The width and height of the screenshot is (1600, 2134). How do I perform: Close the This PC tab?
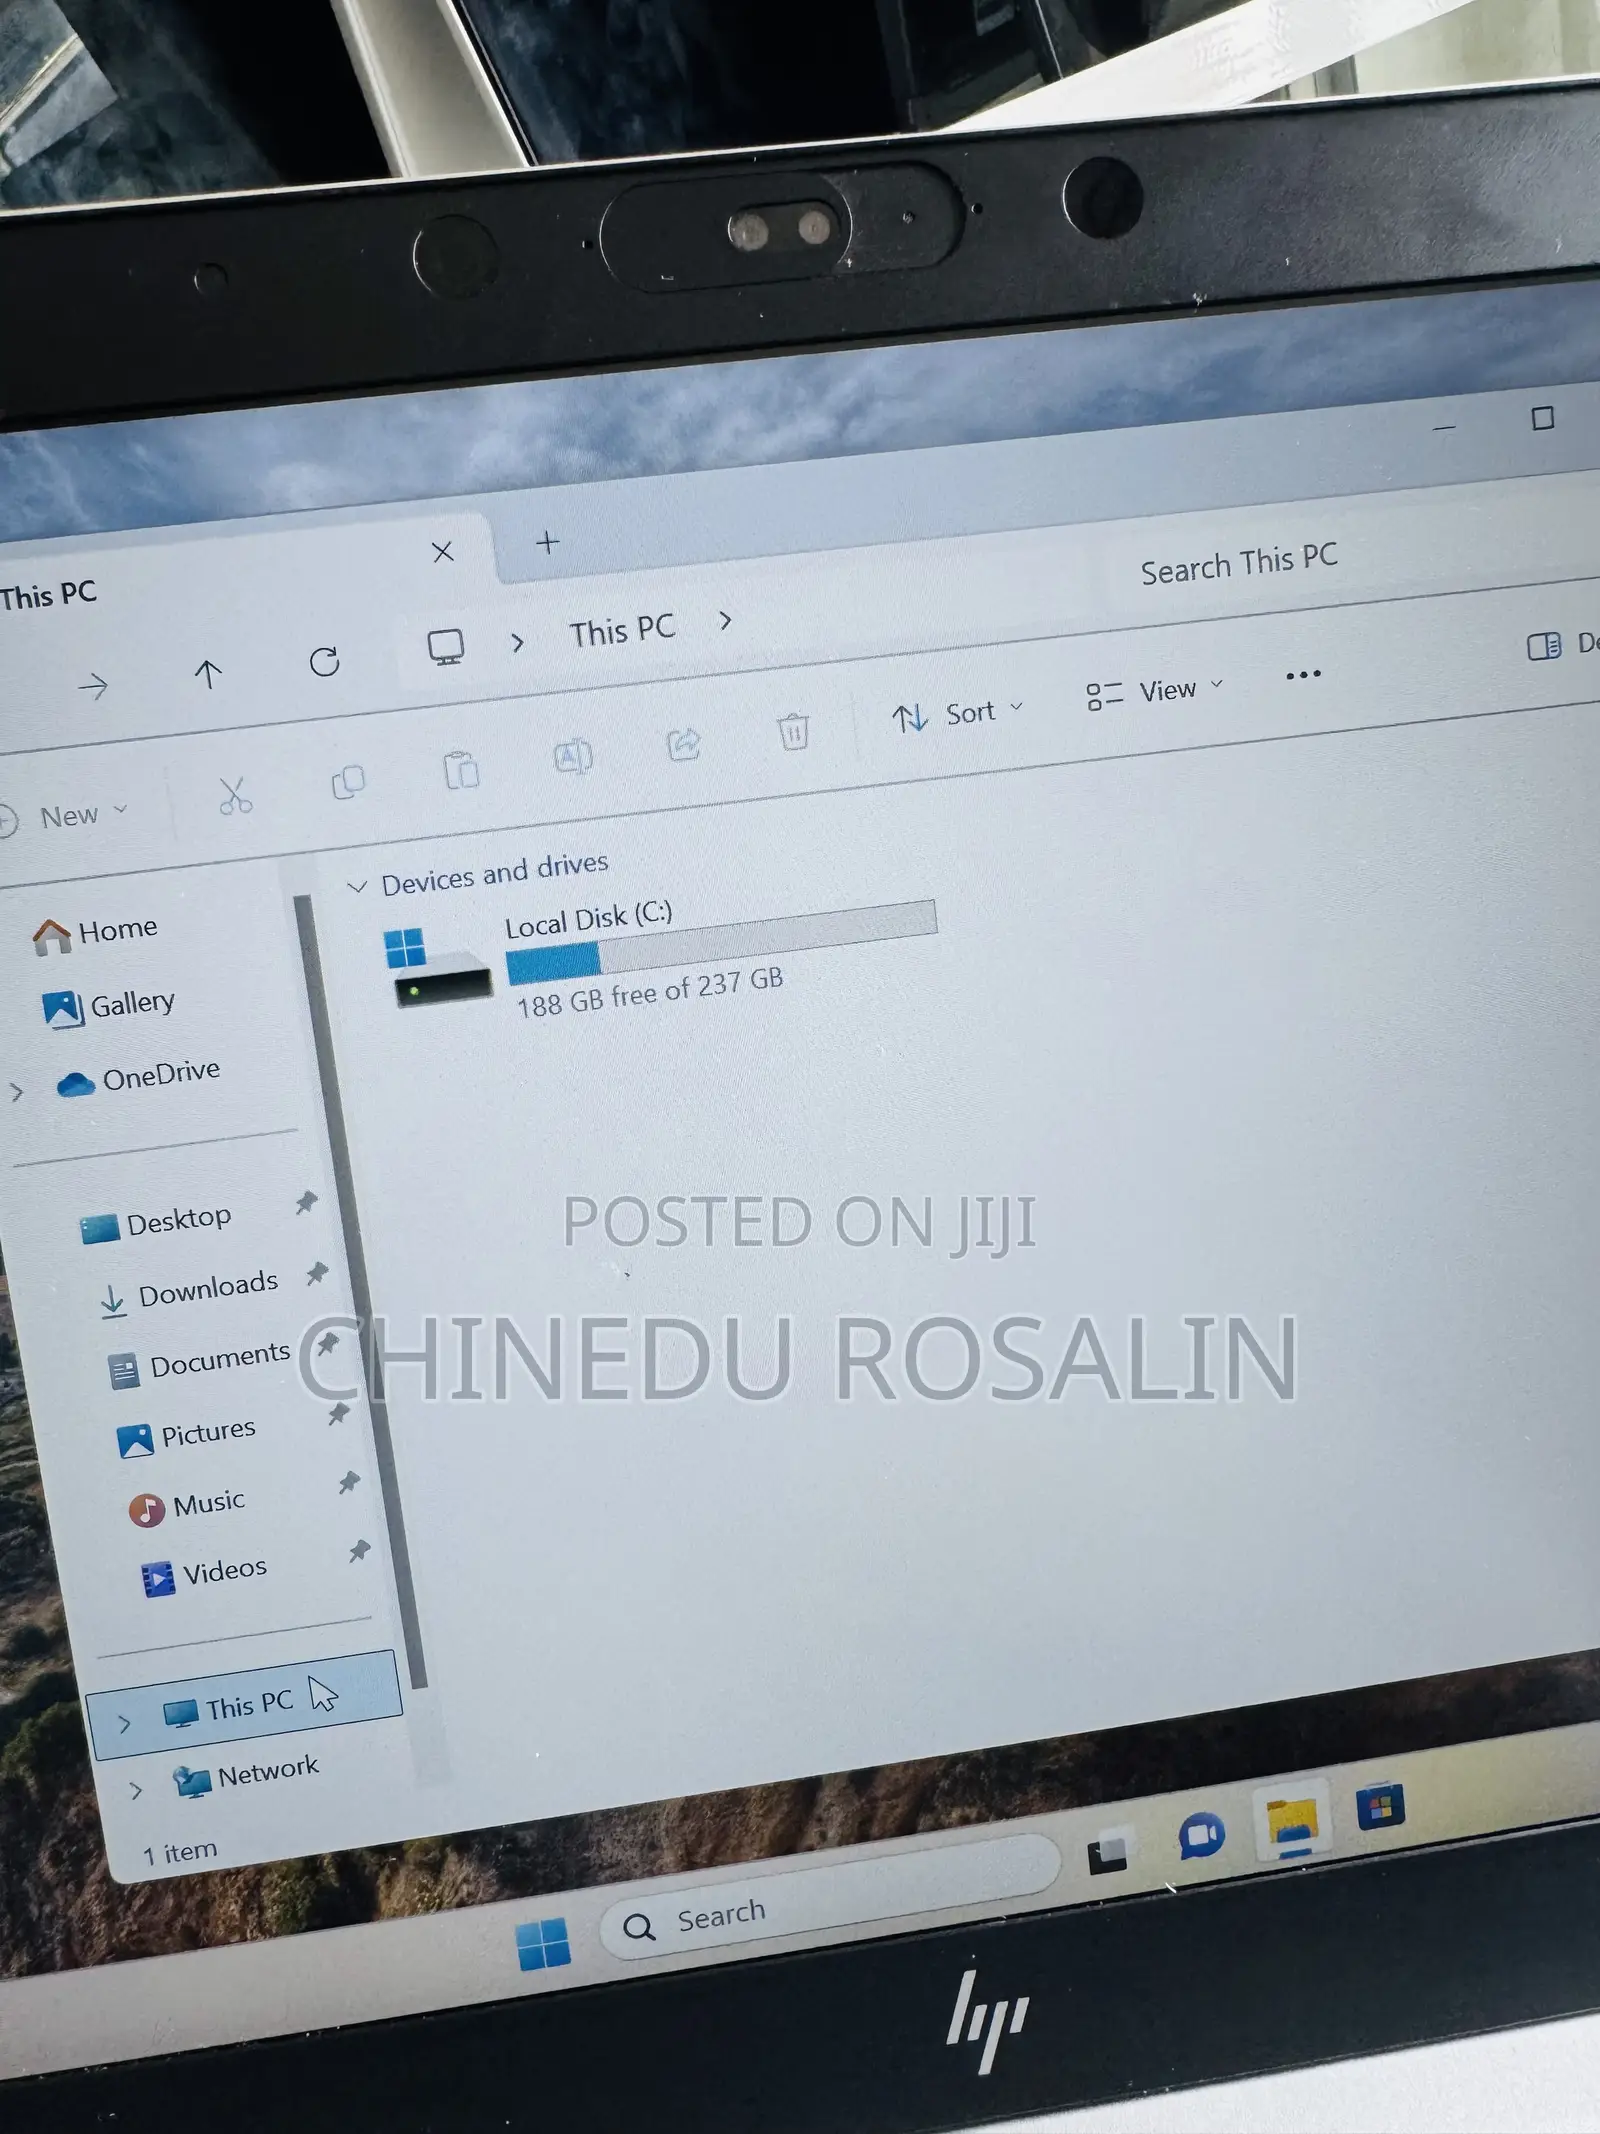(443, 551)
